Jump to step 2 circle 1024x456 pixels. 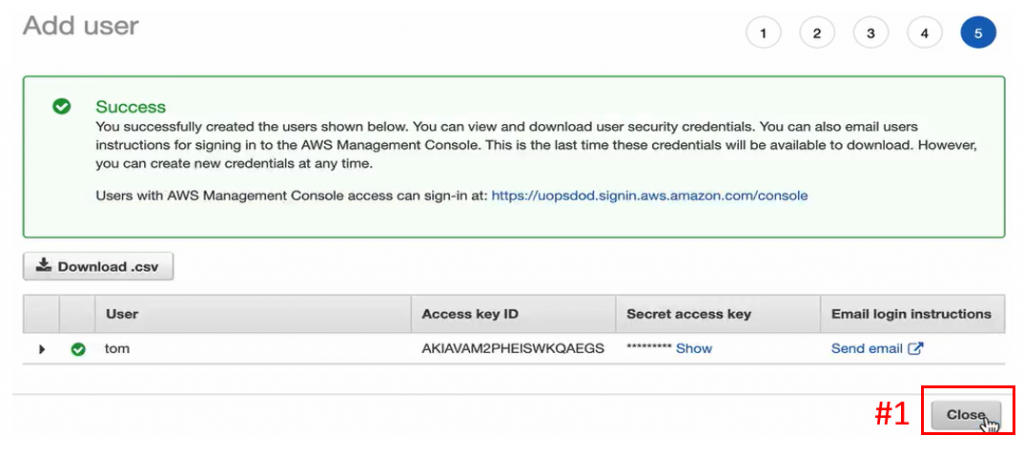[x=817, y=33]
